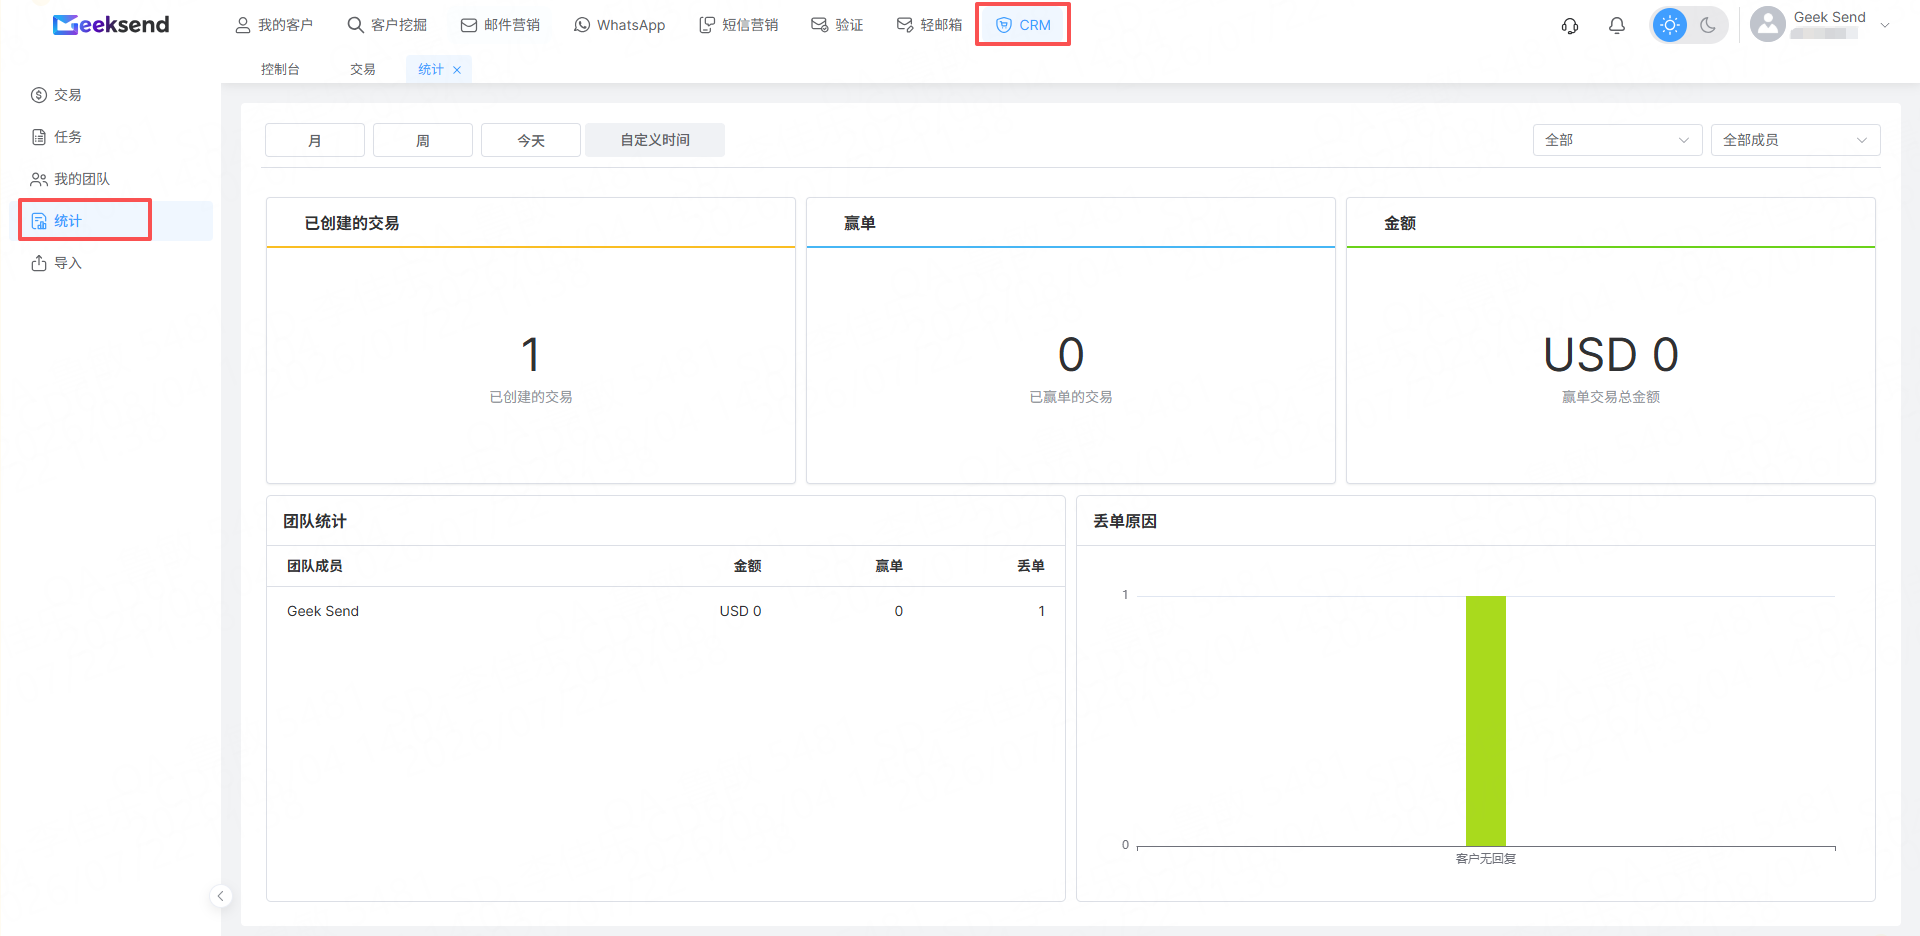The height and width of the screenshot is (936, 1920).
Task: Click the 客户无回复 axis label
Action: [x=1486, y=859]
